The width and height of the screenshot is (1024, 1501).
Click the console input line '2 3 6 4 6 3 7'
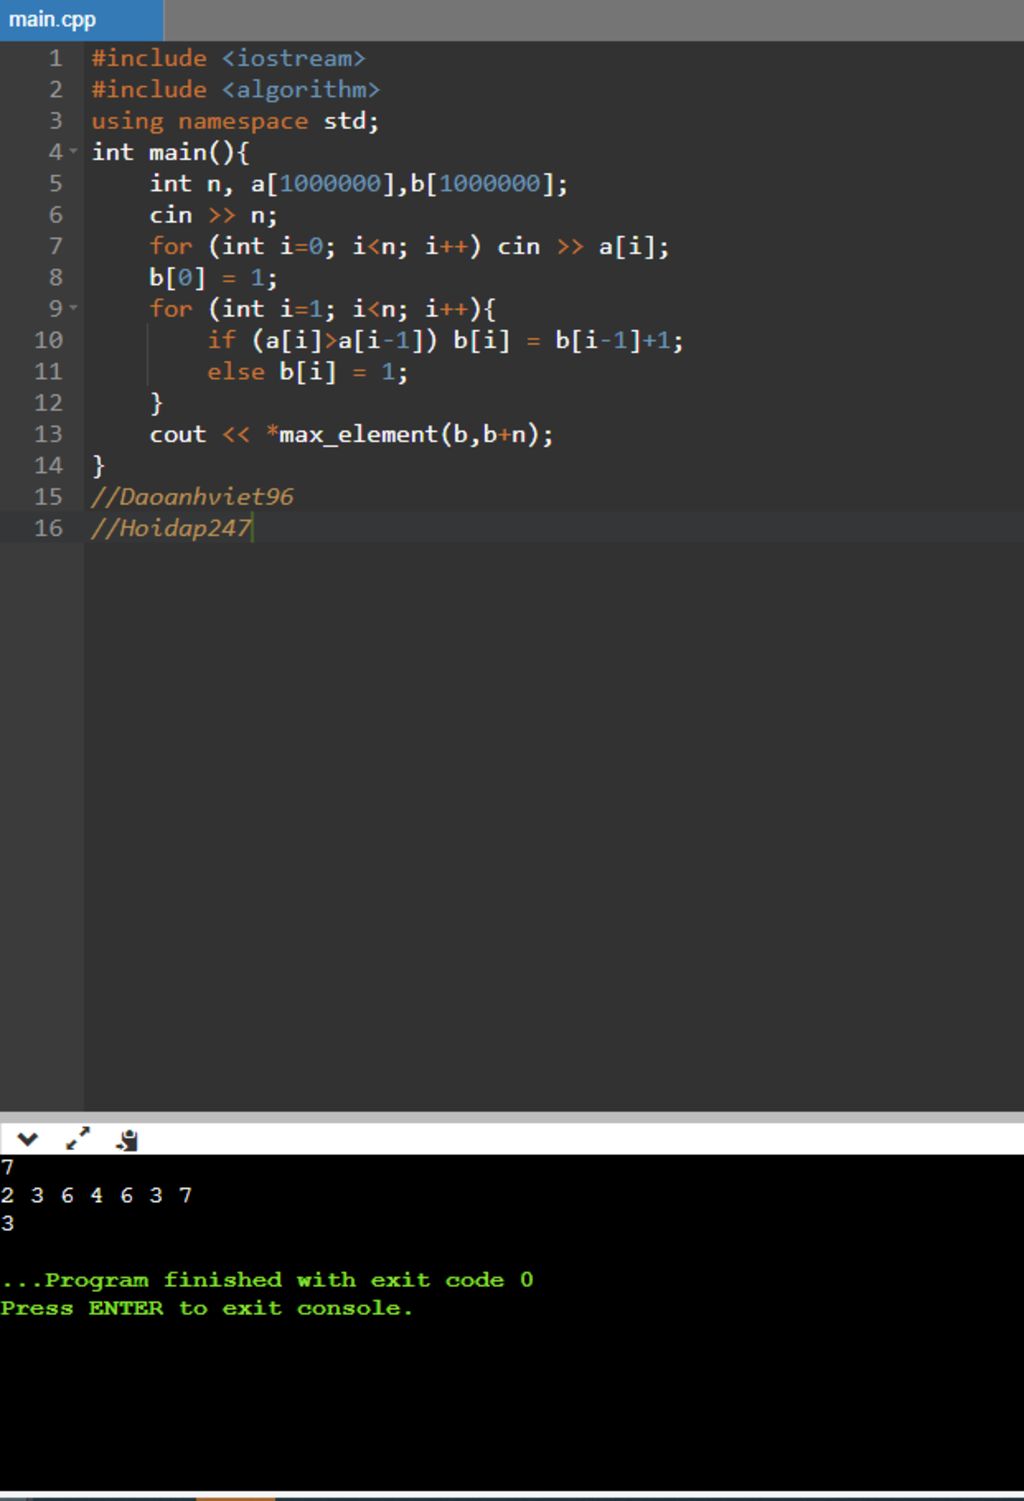(96, 1195)
